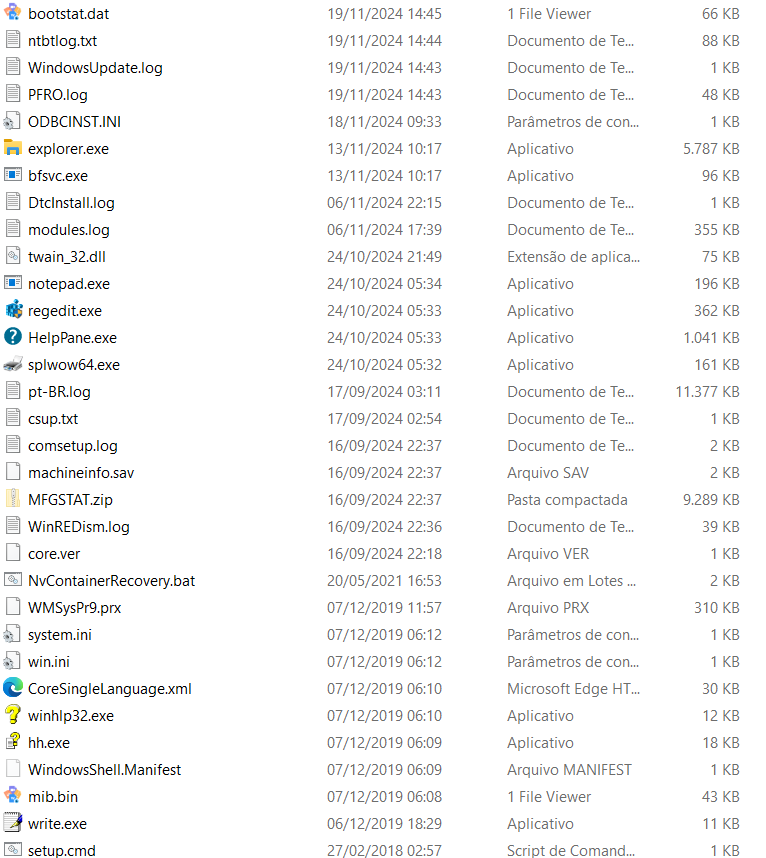Select the win.ini config icon
Image resolution: width=766 pixels, height=858 pixels.
13,661
